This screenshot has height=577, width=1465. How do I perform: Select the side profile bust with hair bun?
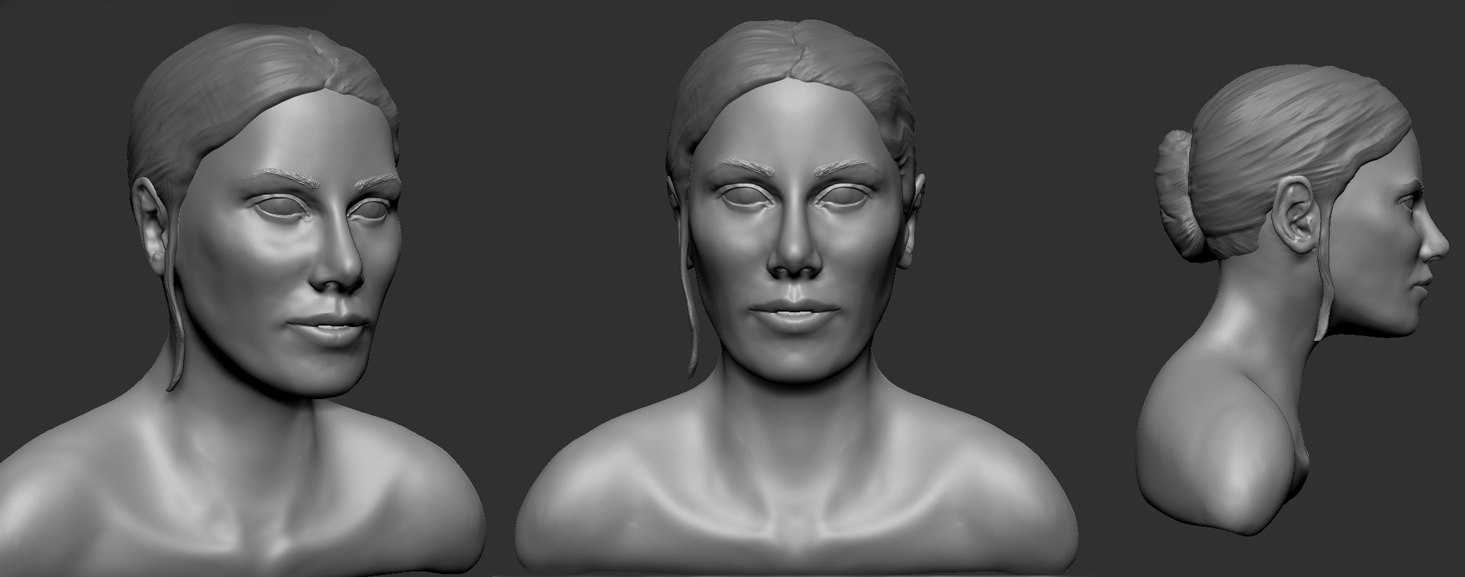tap(1293, 298)
